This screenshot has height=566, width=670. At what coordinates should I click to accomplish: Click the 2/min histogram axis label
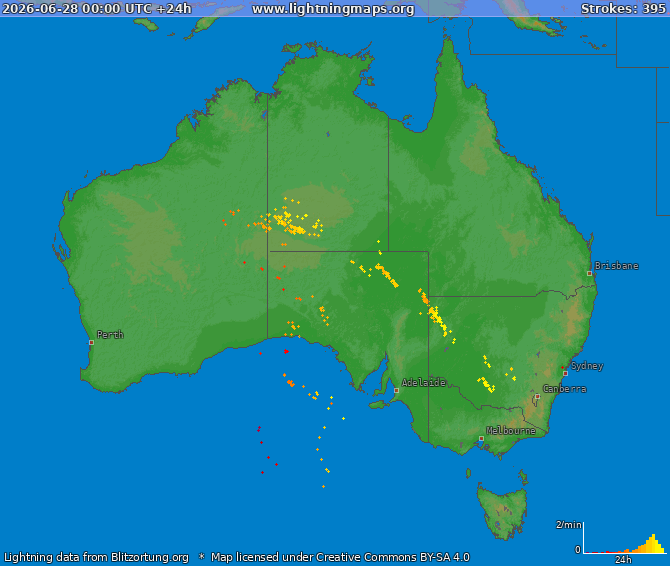[568, 525]
